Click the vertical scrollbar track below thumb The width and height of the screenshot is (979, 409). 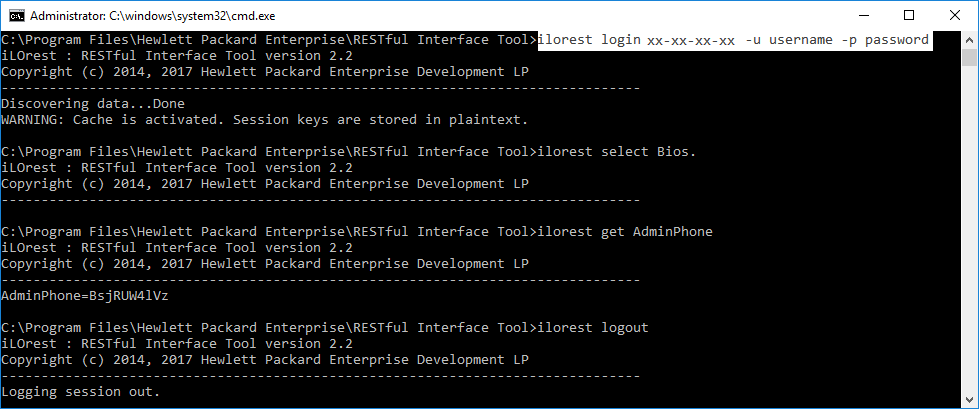[x=969, y=231]
